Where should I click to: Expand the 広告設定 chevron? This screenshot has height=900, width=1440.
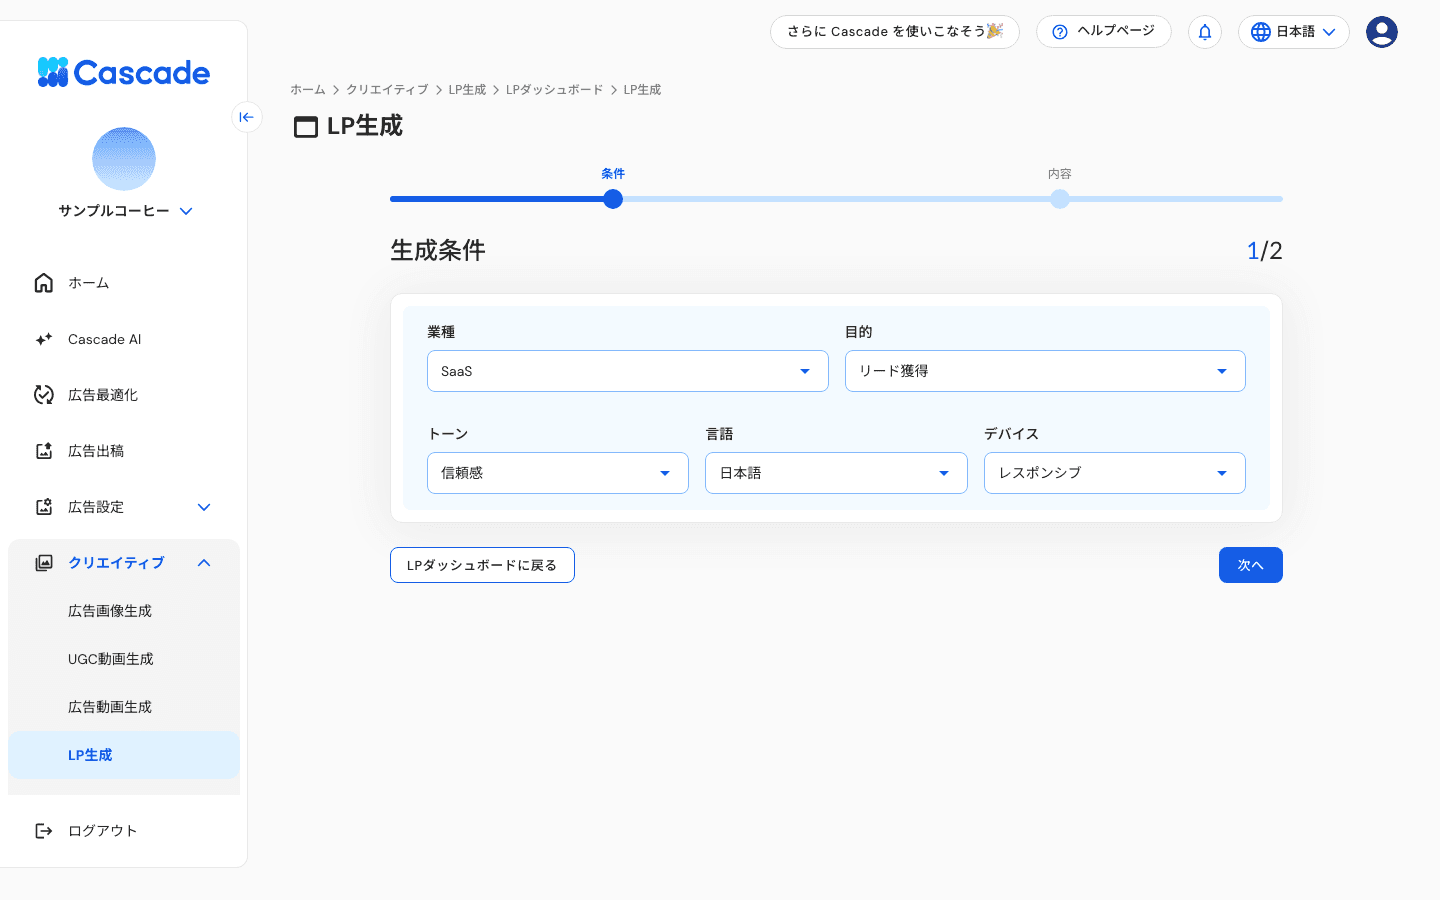coord(204,507)
